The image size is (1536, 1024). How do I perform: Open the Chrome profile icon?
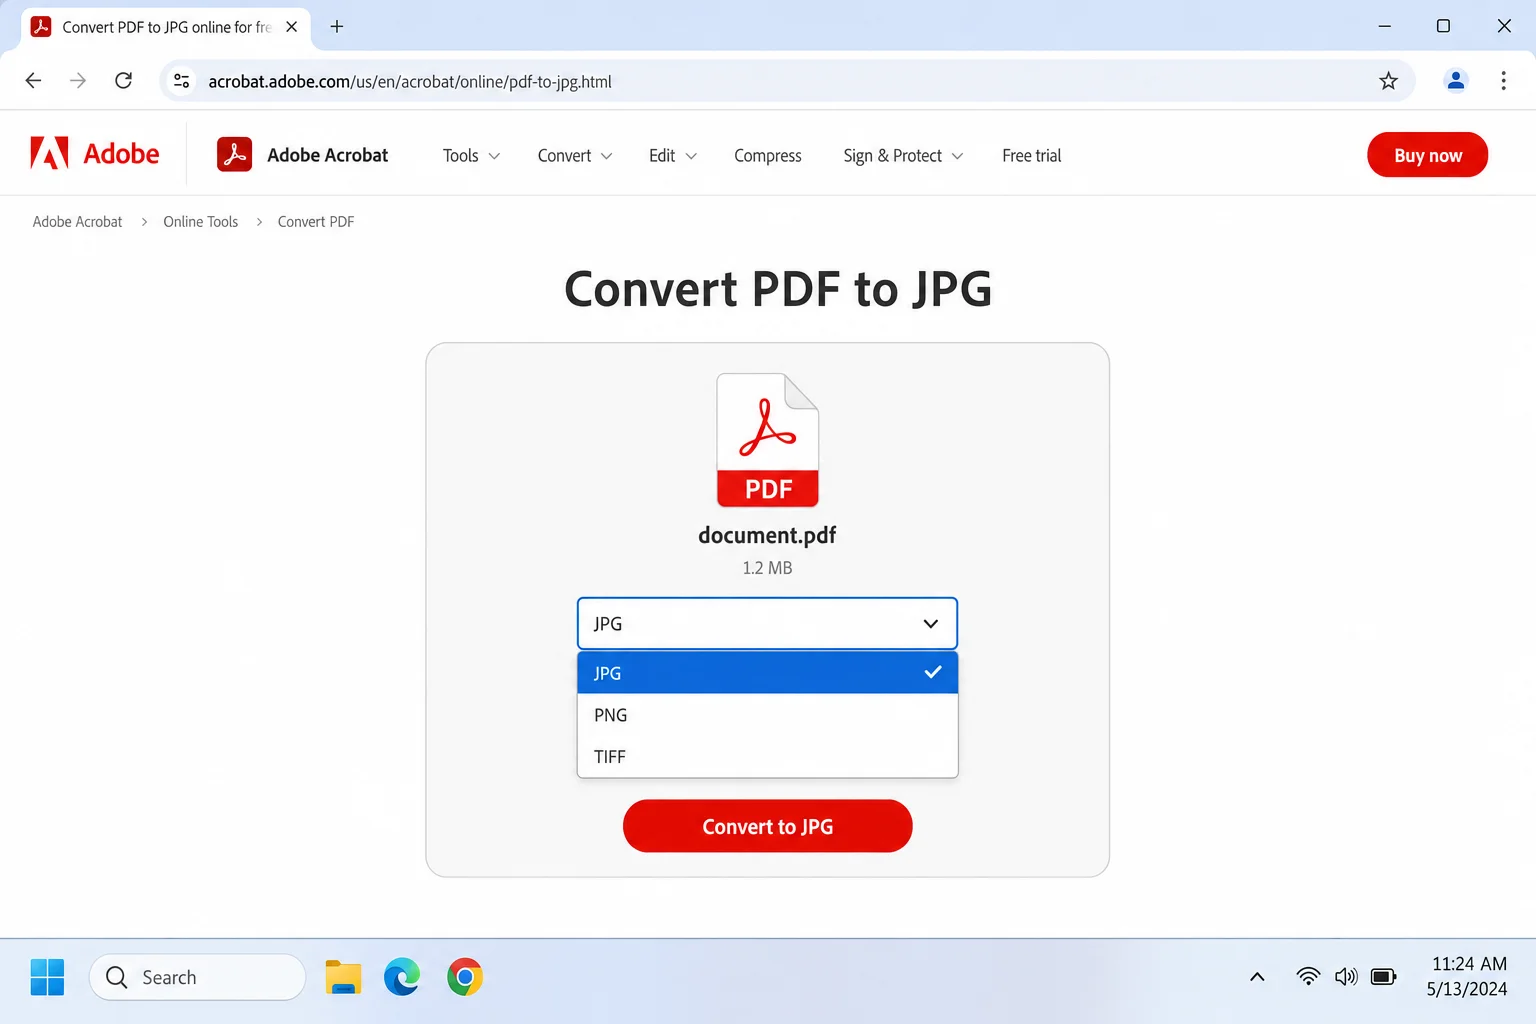point(1456,81)
